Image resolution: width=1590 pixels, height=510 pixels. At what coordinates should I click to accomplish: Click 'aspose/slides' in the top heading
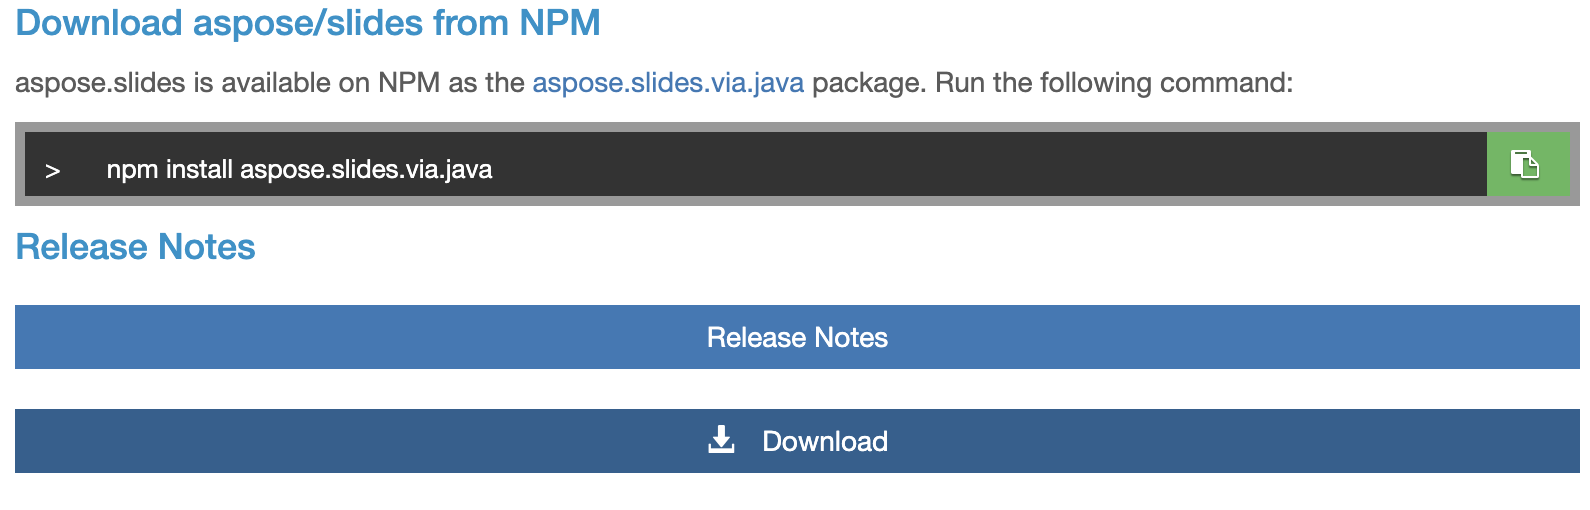[308, 23]
